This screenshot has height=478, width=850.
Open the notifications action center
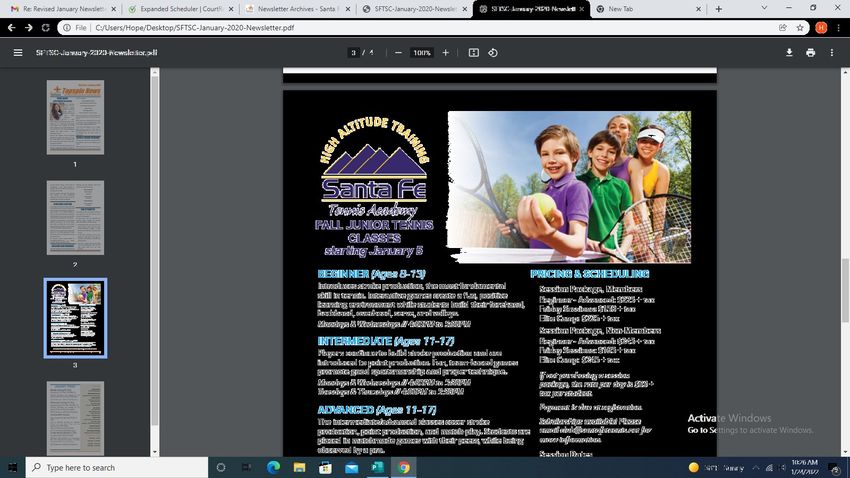[835, 468]
